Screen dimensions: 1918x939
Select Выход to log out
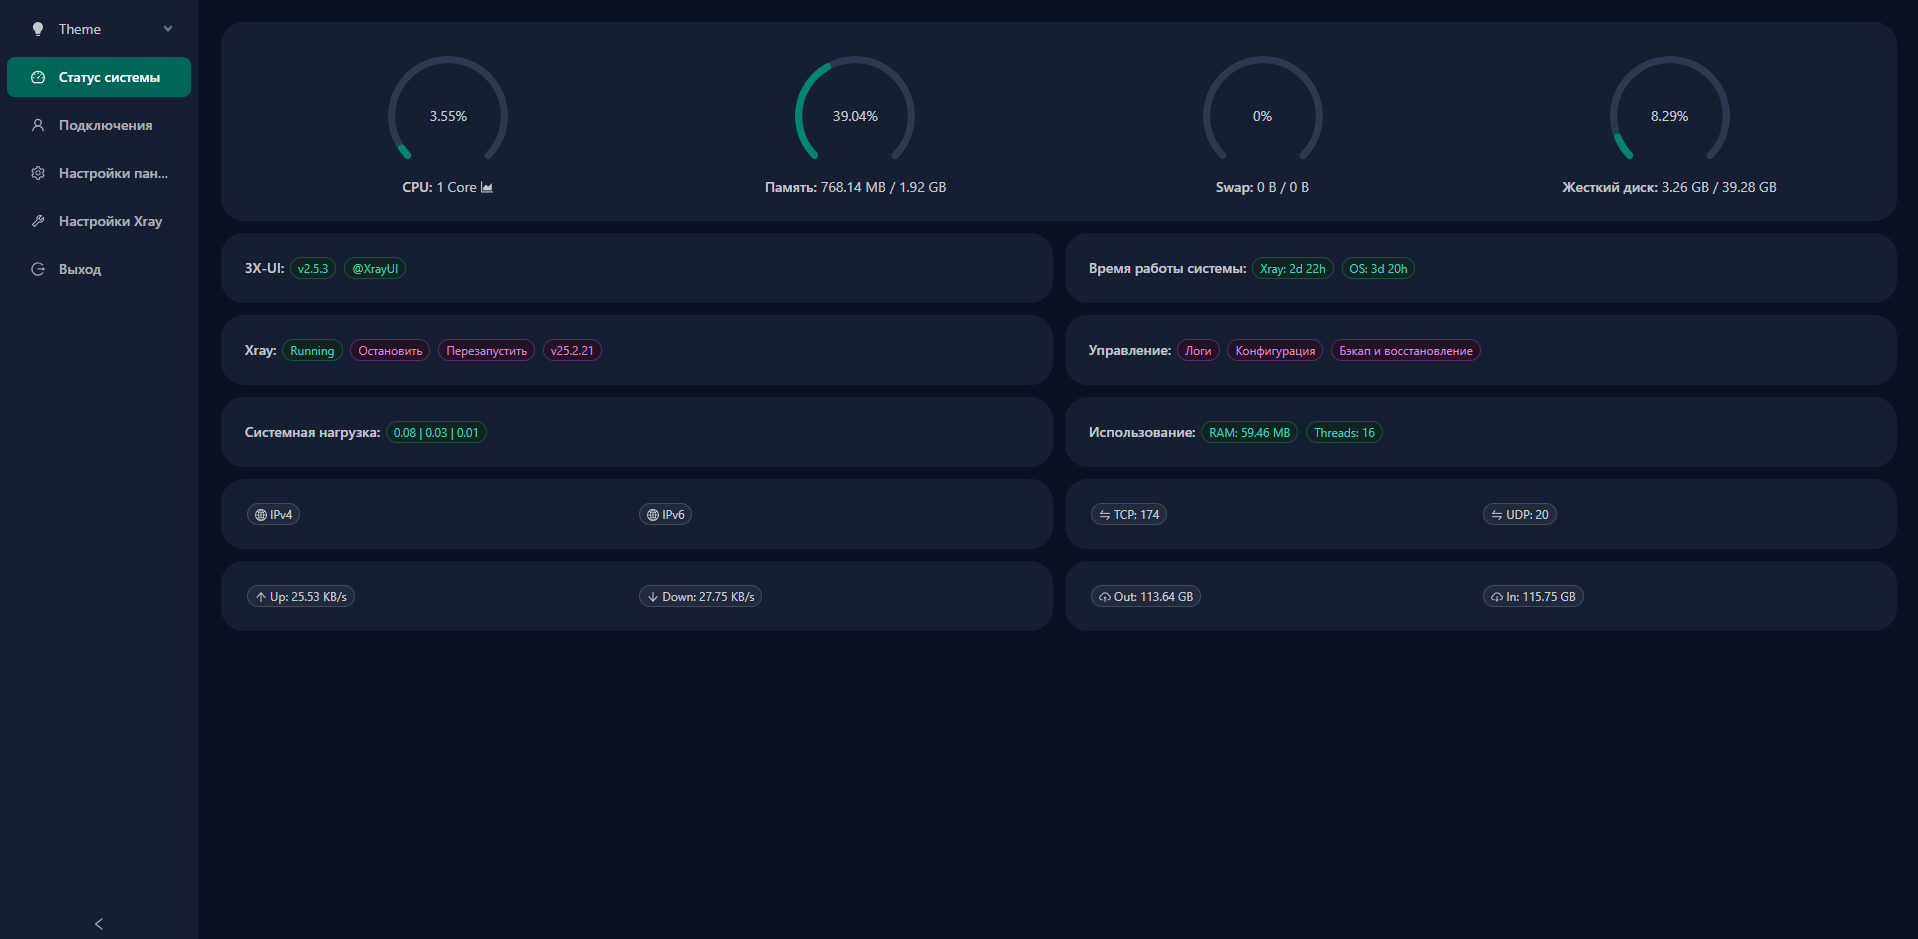pos(80,269)
